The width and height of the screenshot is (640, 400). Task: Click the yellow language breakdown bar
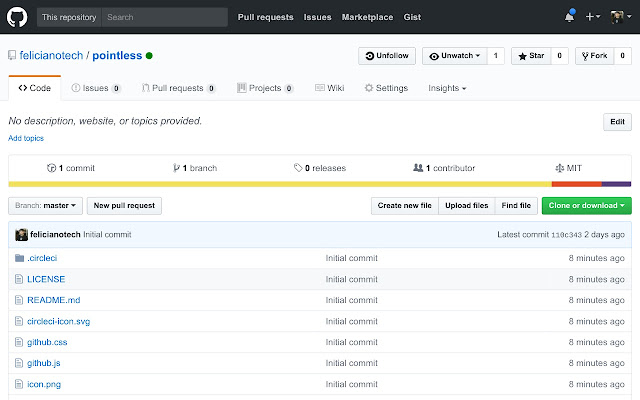click(280, 184)
